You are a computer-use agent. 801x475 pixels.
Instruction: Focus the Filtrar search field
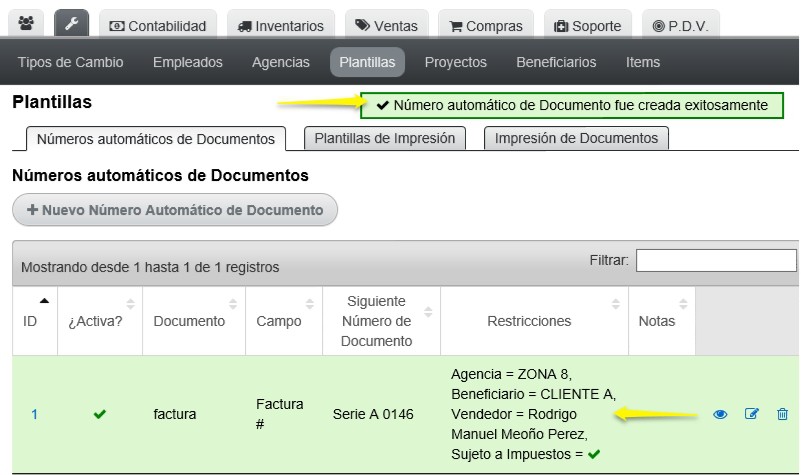(716, 260)
